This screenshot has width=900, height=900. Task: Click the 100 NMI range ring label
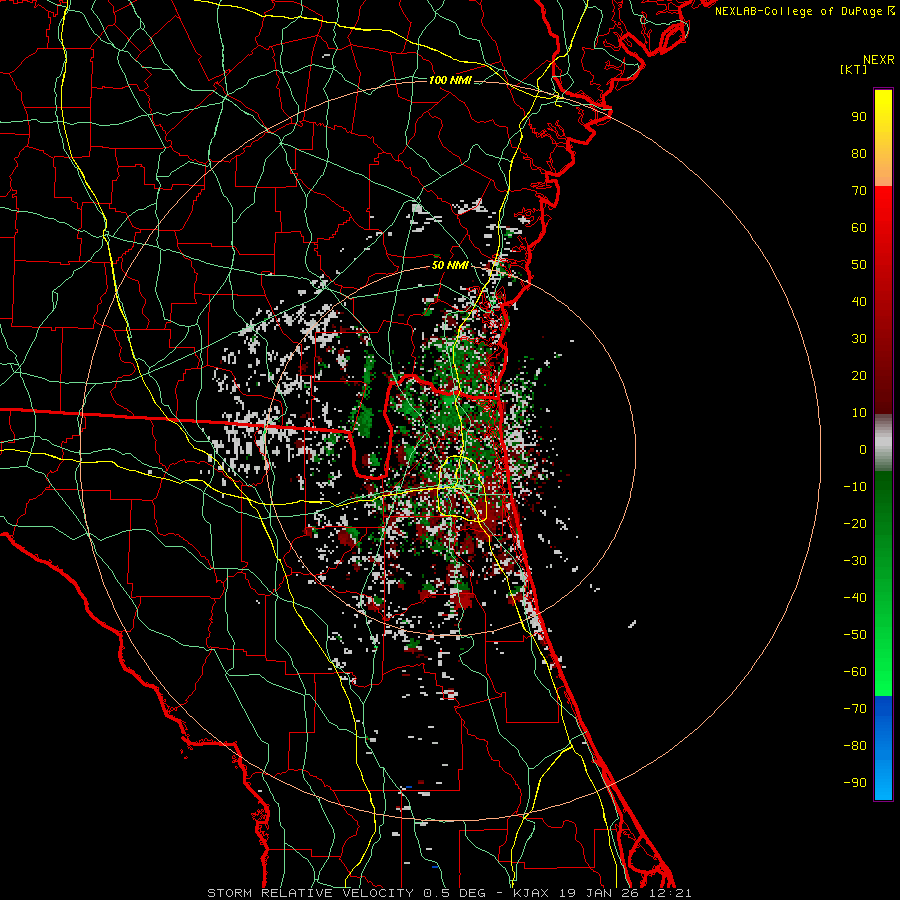pos(450,80)
